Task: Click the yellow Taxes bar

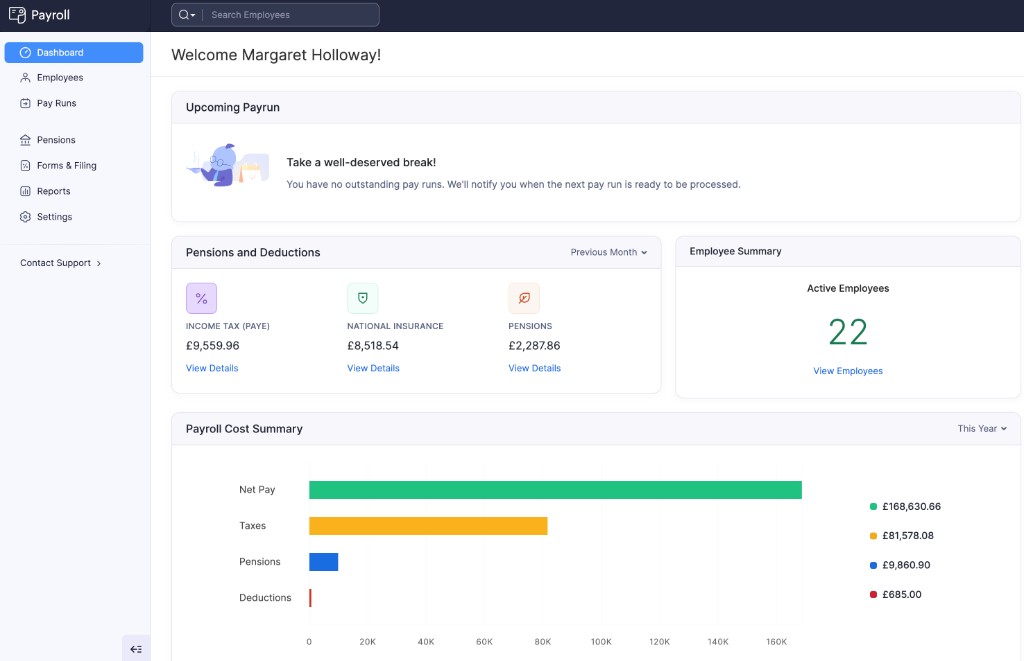Action: pos(428,526)
